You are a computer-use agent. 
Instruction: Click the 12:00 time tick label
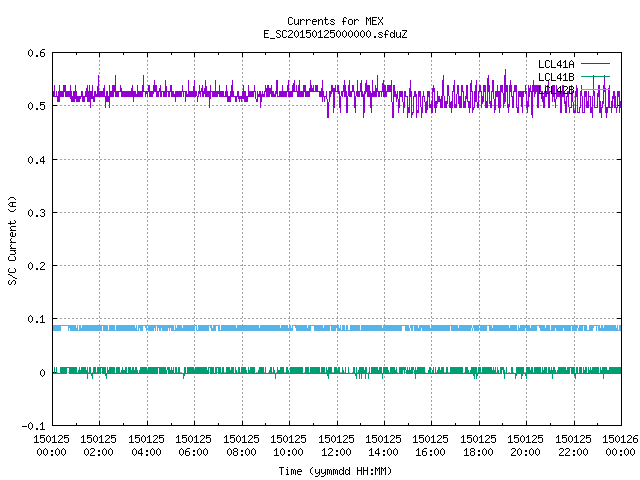click(336, 452)
